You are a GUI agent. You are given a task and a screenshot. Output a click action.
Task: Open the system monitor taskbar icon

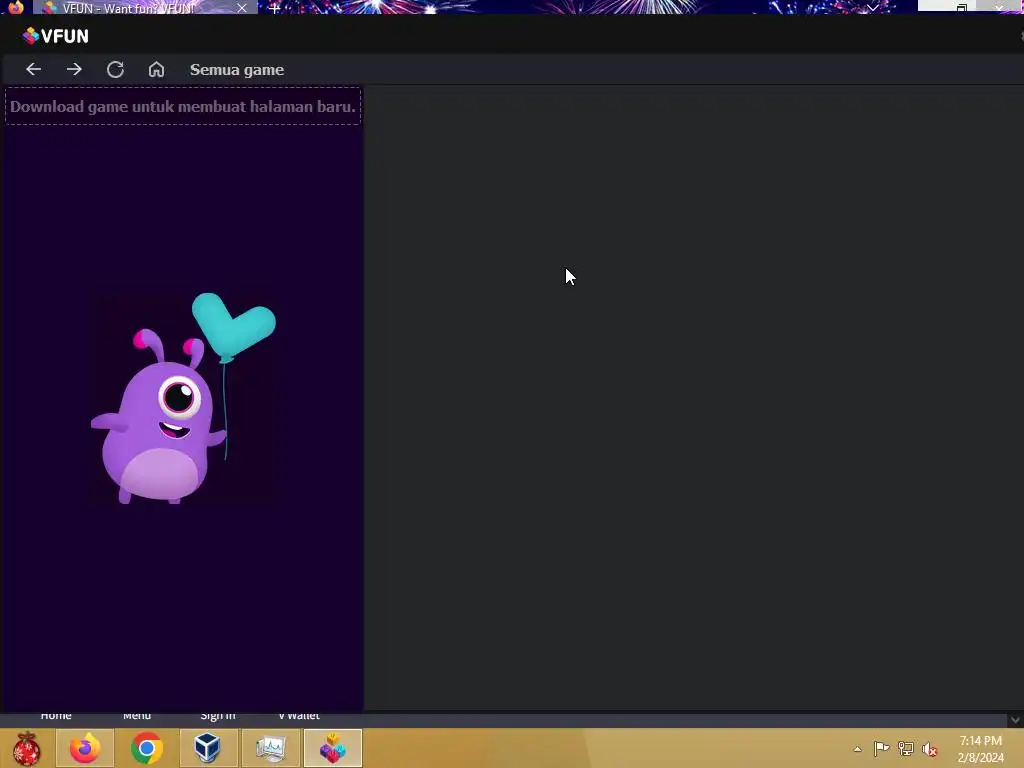(x=270, y=748)
